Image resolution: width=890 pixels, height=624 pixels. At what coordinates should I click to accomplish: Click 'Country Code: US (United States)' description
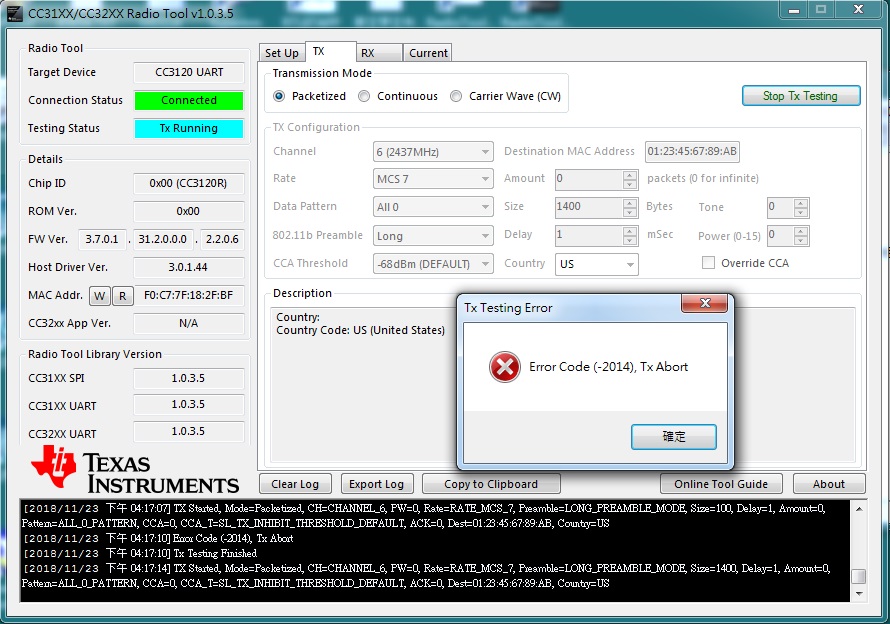point(360,330)
